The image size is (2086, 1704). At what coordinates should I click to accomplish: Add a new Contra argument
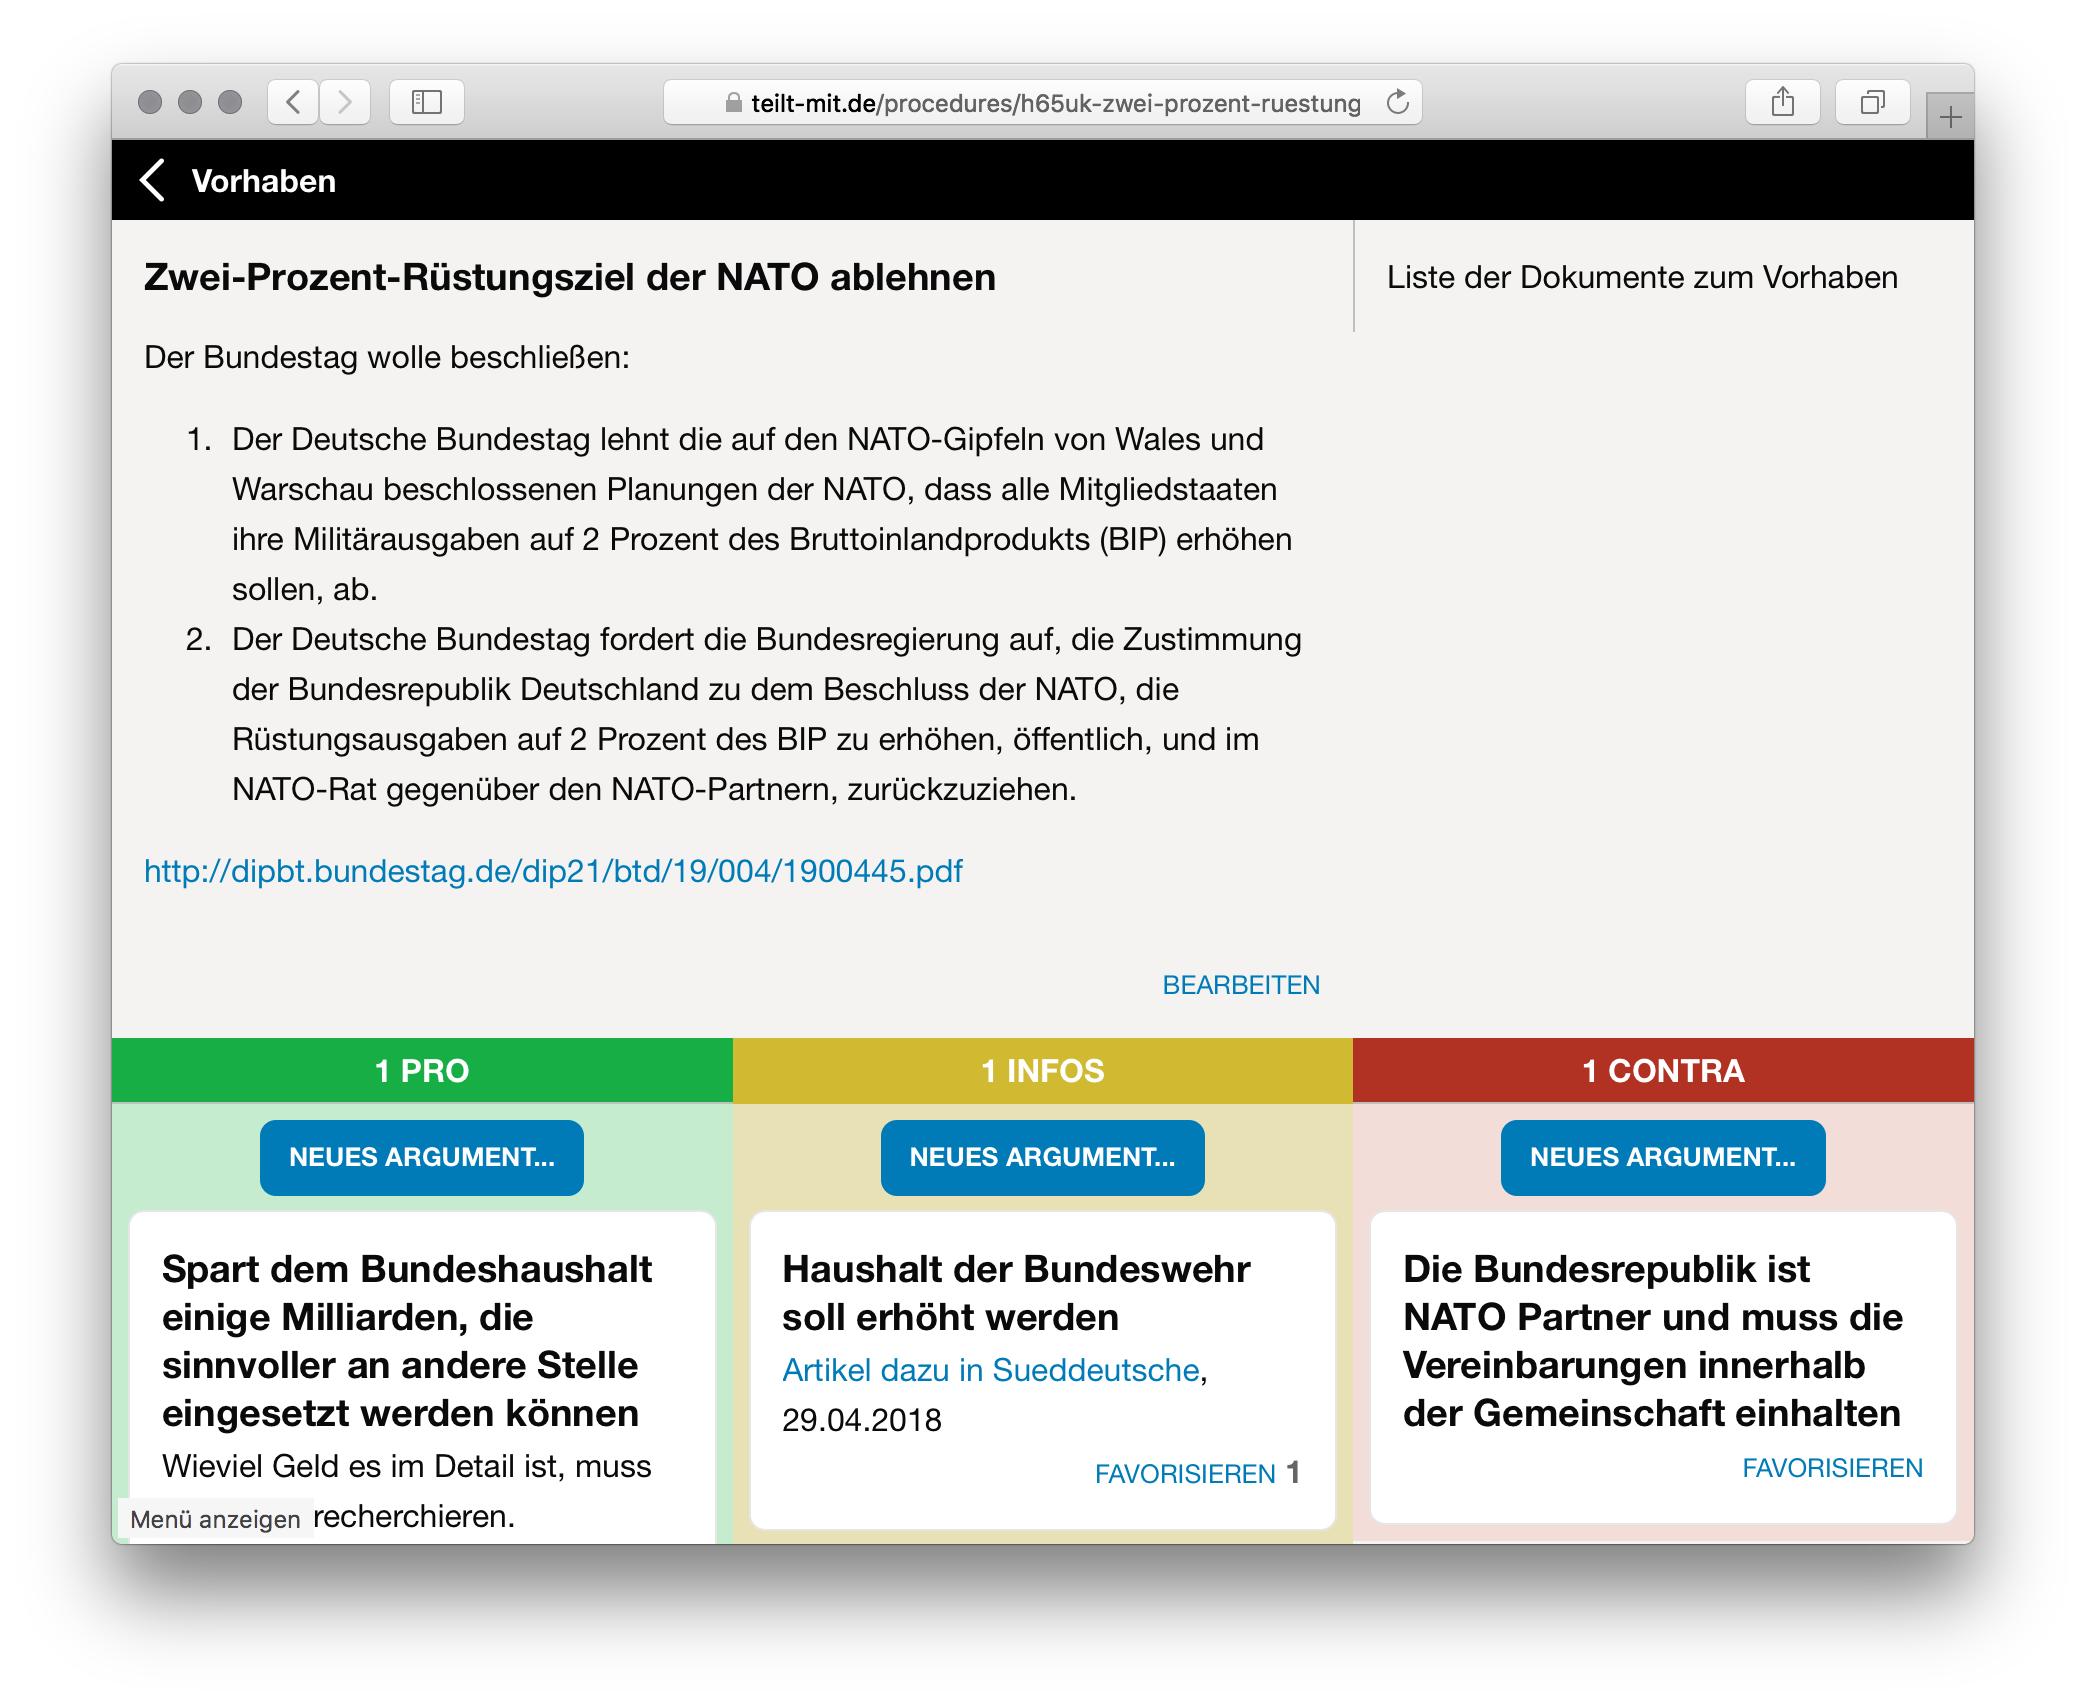[1662, 1157]
